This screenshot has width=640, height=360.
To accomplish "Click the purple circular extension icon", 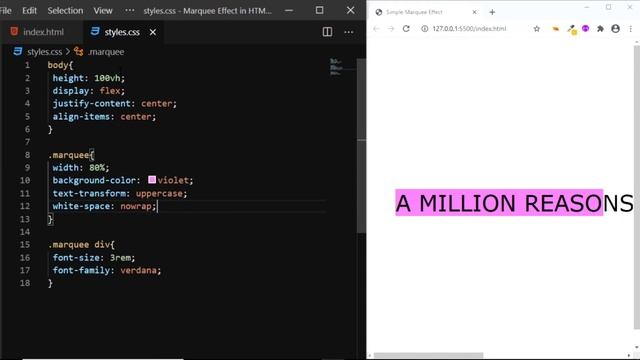I will point(586,28).
